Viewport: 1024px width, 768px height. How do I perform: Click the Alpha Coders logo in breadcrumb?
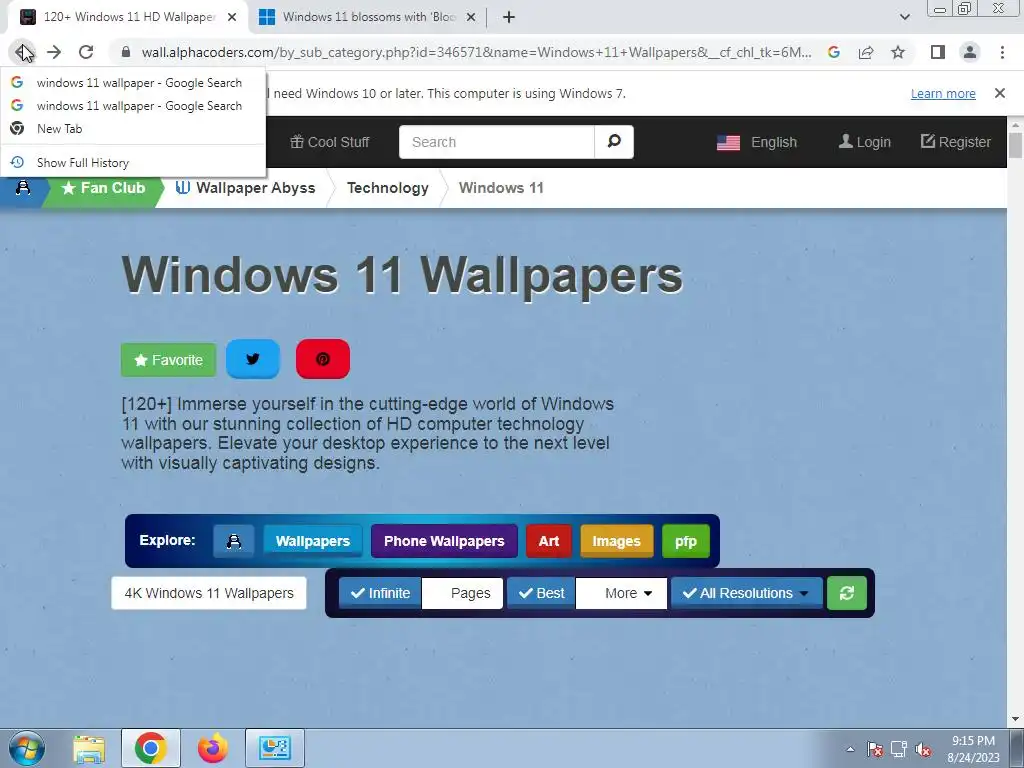(23, 188)
